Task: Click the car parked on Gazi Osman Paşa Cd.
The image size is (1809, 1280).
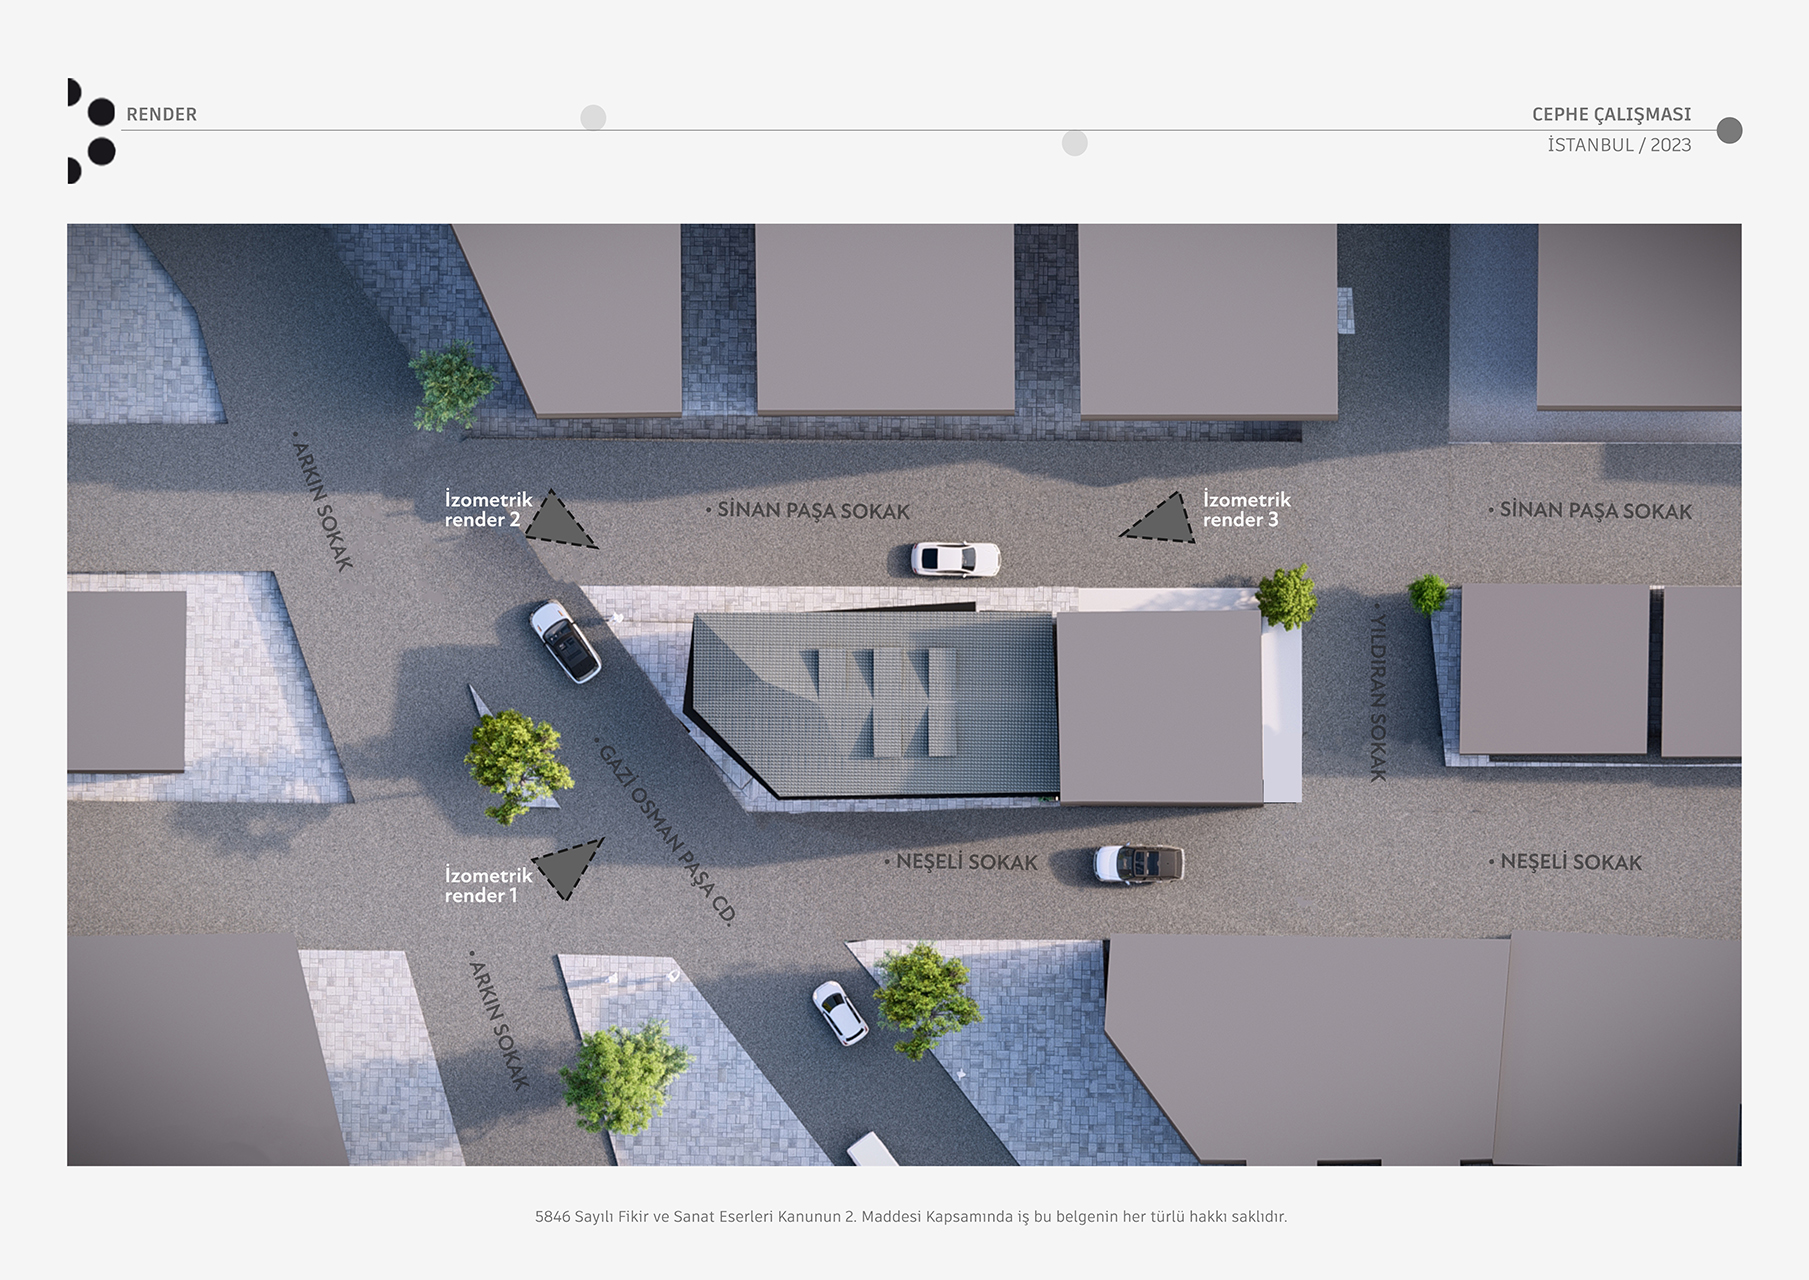Action: (x=565, y=641)
